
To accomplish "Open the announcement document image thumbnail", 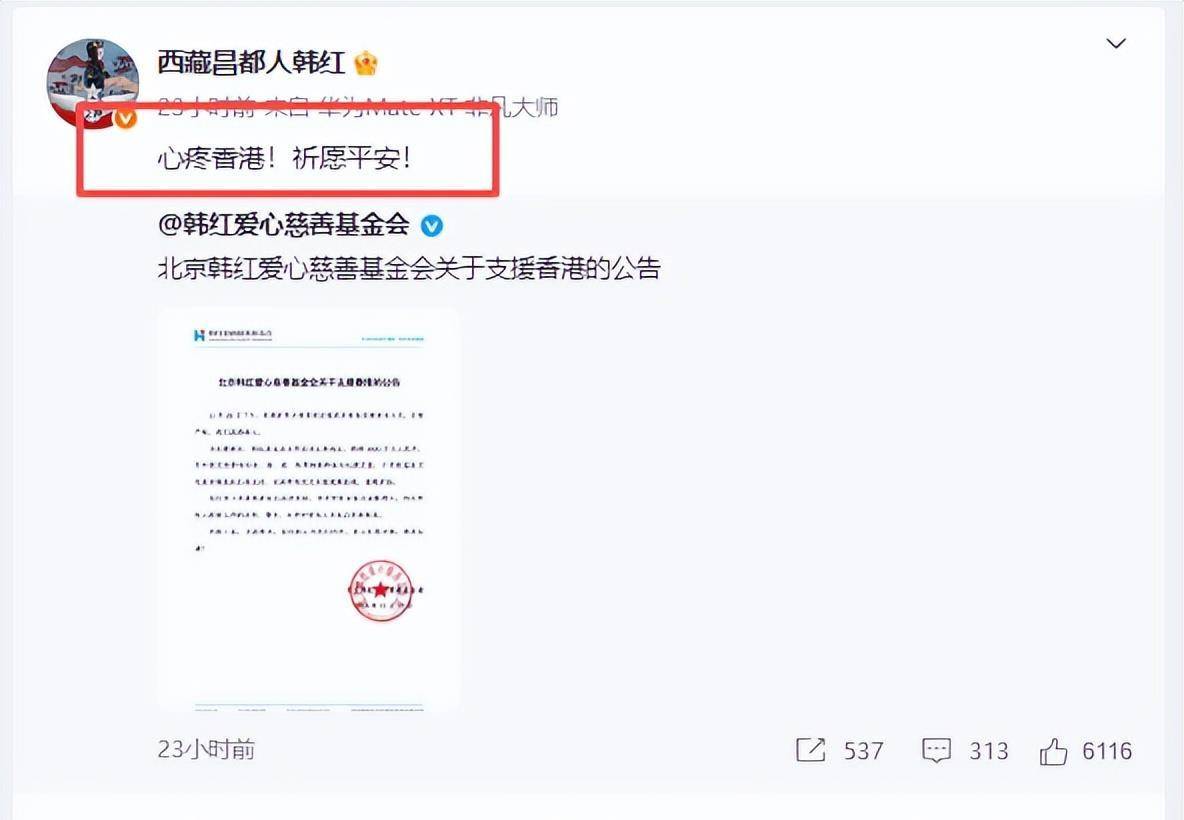I will [x=310, y=510].
